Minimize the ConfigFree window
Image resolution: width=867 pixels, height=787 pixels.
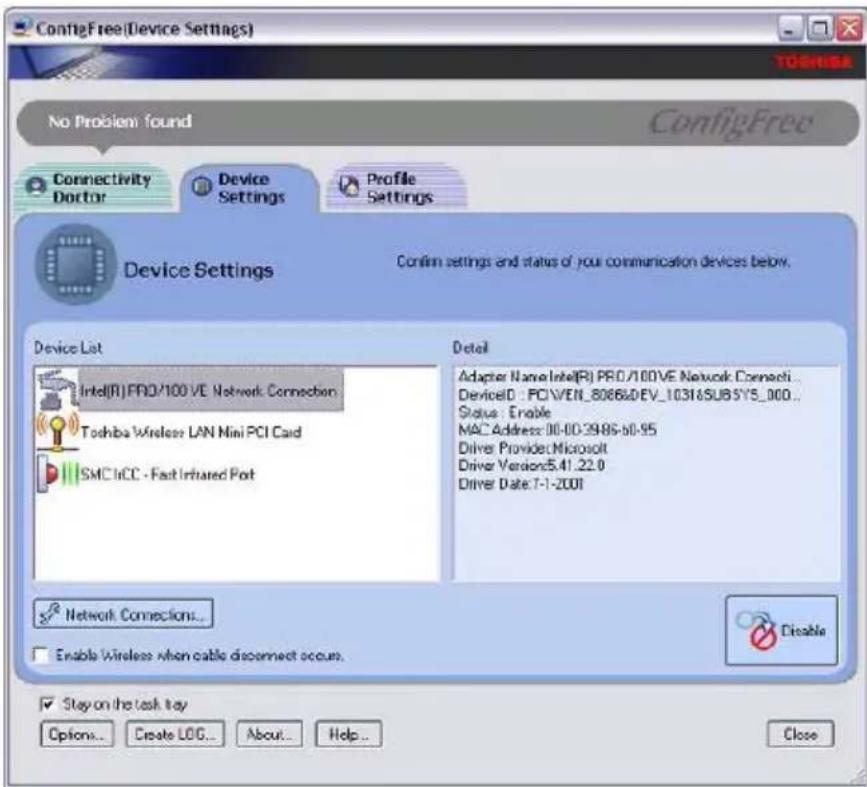[x=790, y=28]
